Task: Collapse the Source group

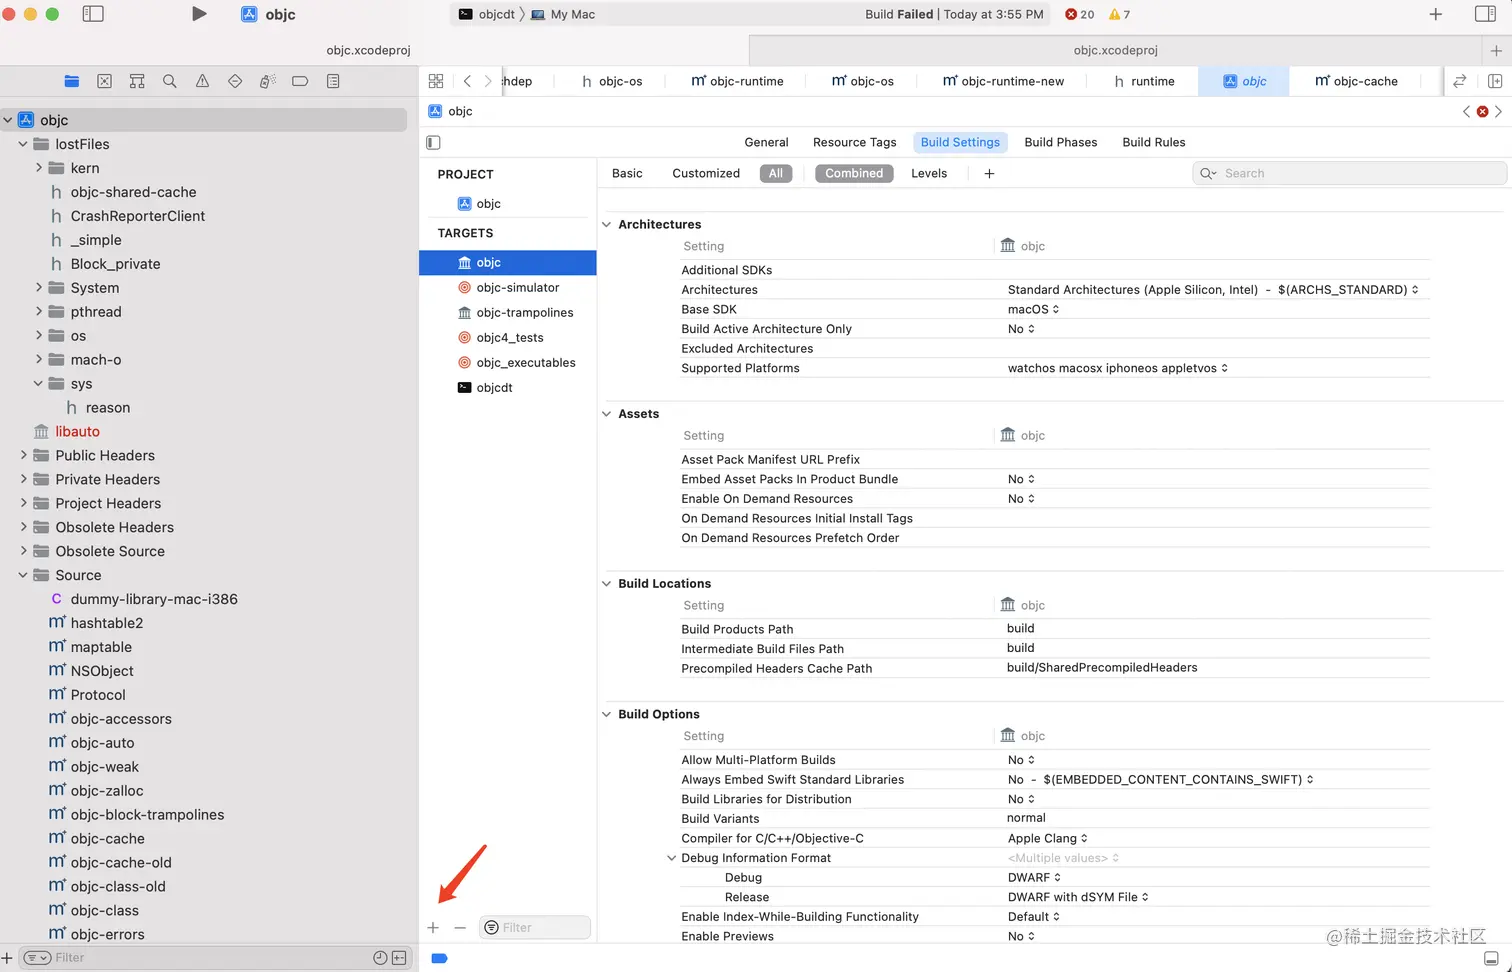Action: 23,575
